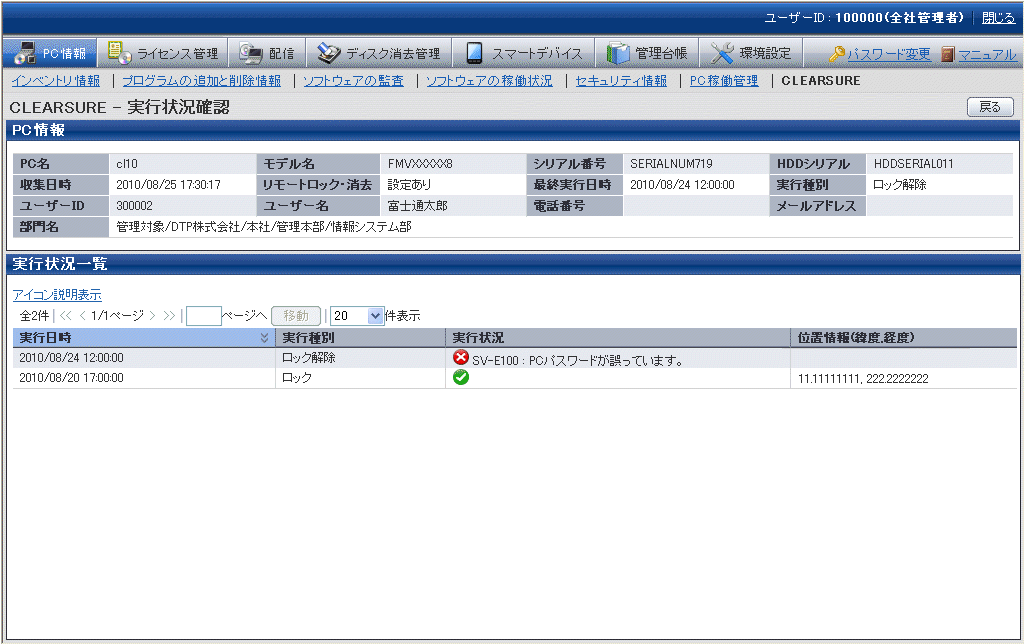The width and height of the screenshot is (1024, 644).
Task: Open the 20件表示 page-size dropdown
Action: tap(376, 315)
